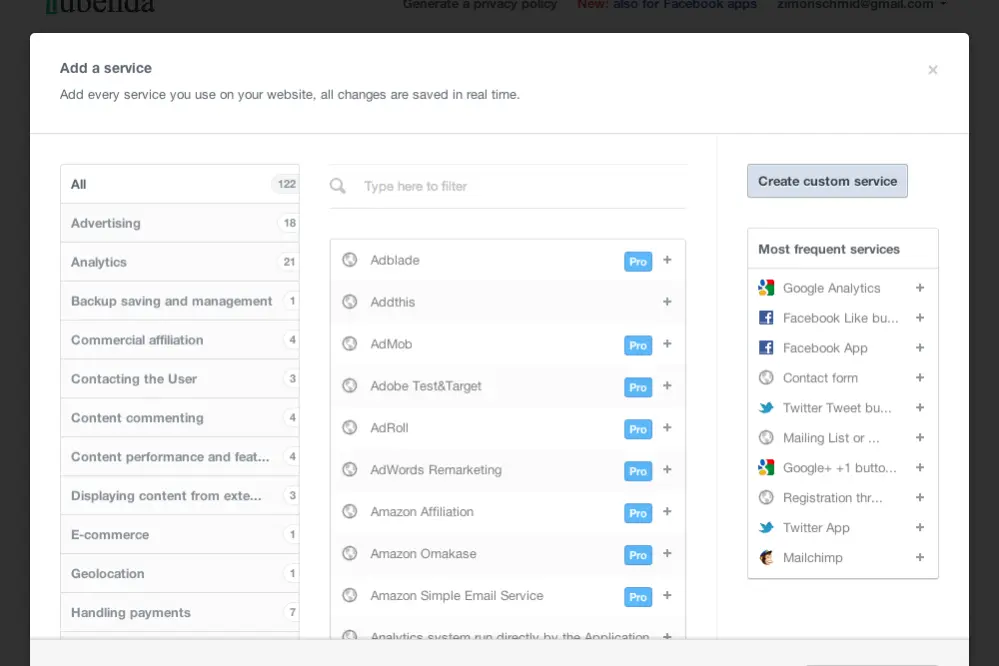Add AdMob with its plus icon
999x666 pixels.
(667, 344)
